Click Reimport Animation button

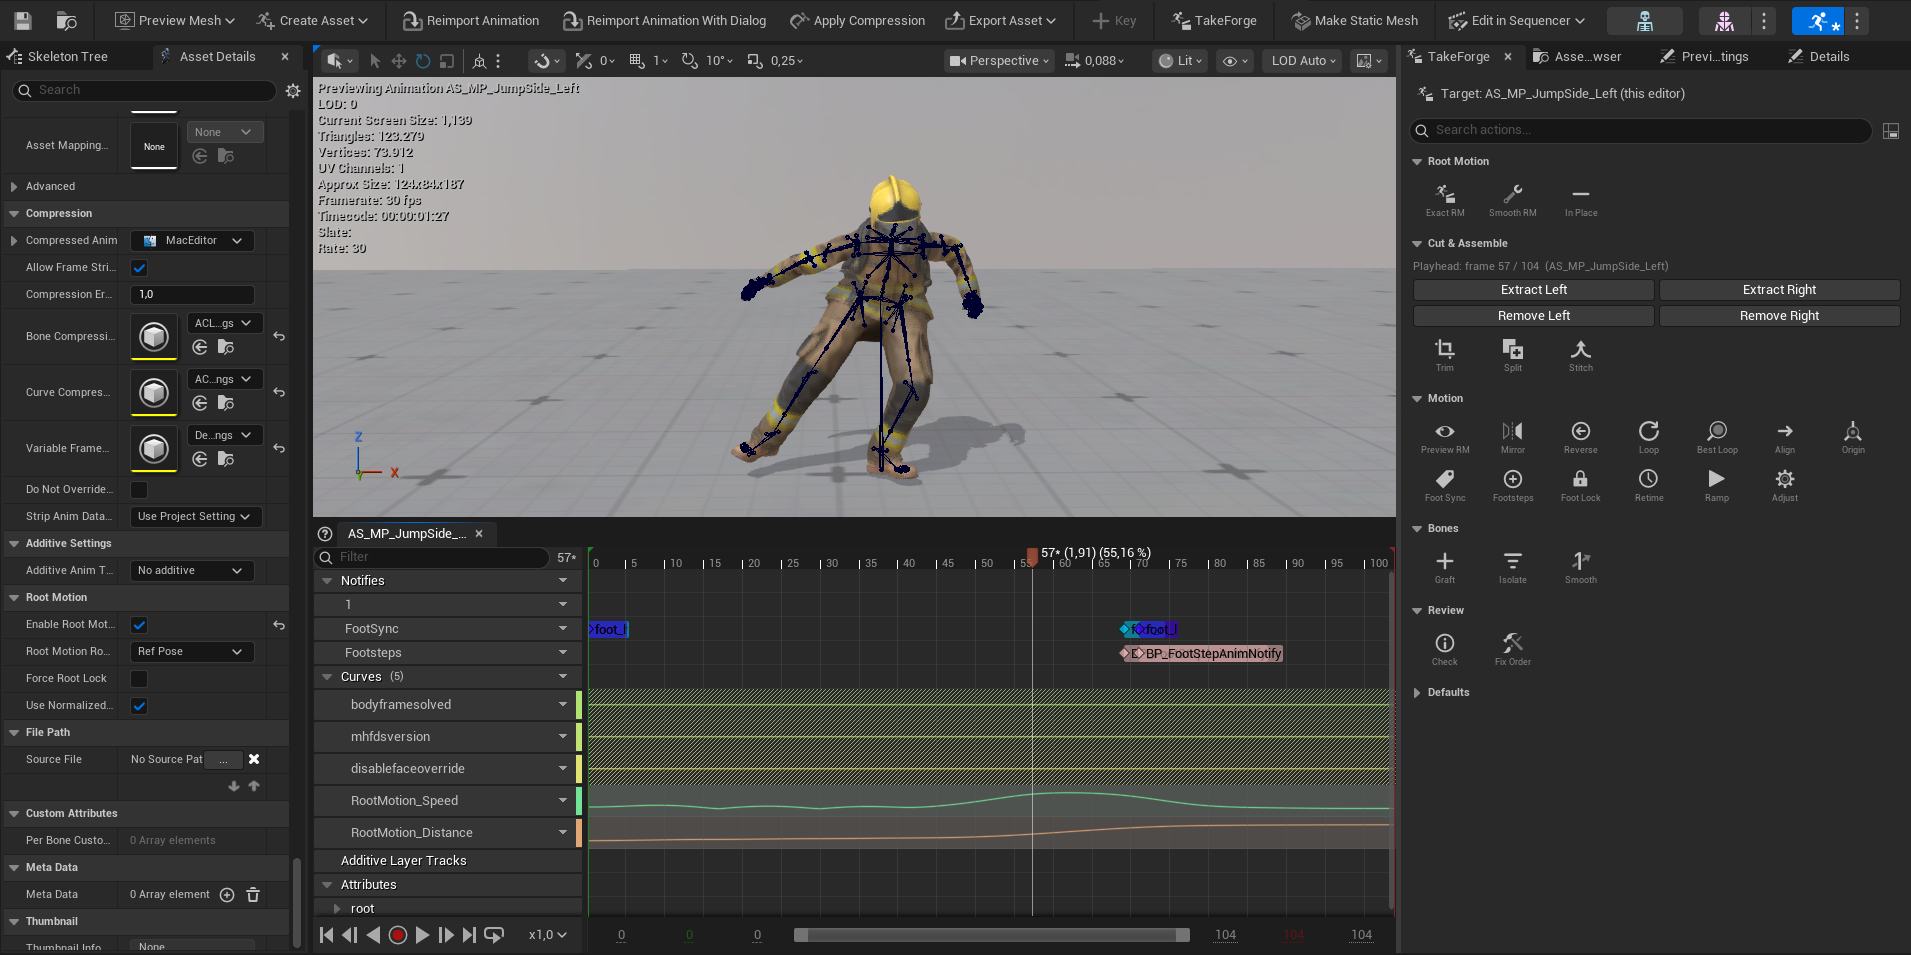click(471, 20)
